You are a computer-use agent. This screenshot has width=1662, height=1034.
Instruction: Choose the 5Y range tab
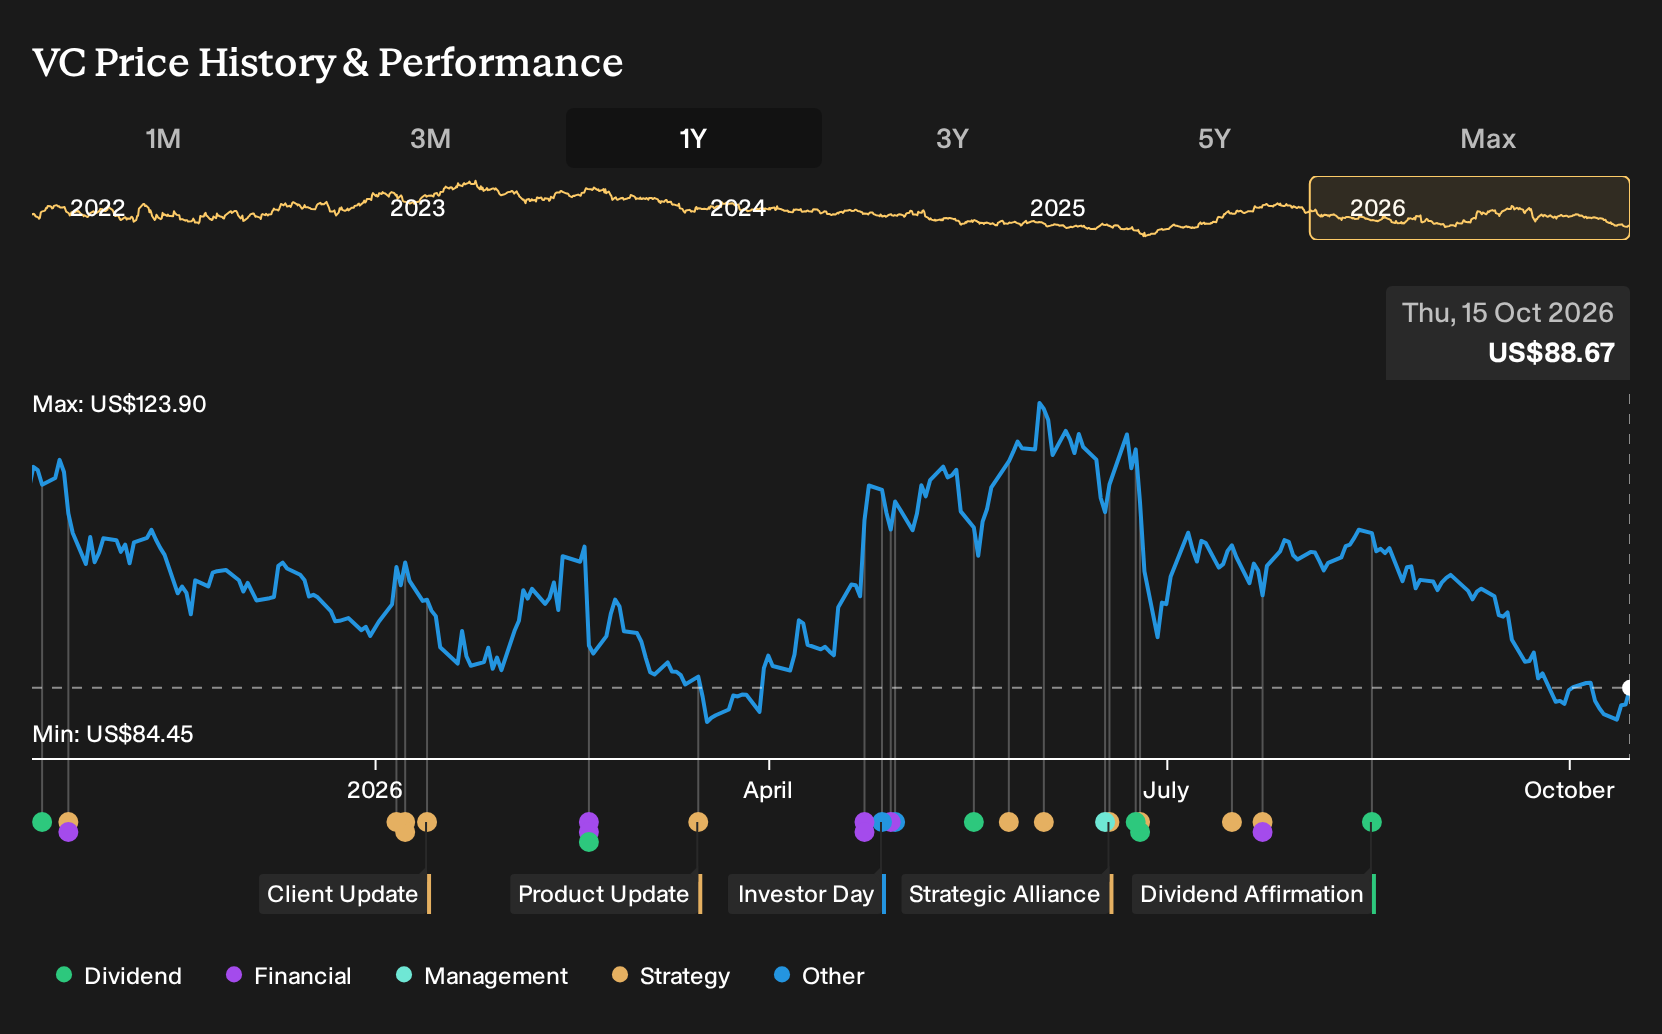(1214, 138)
